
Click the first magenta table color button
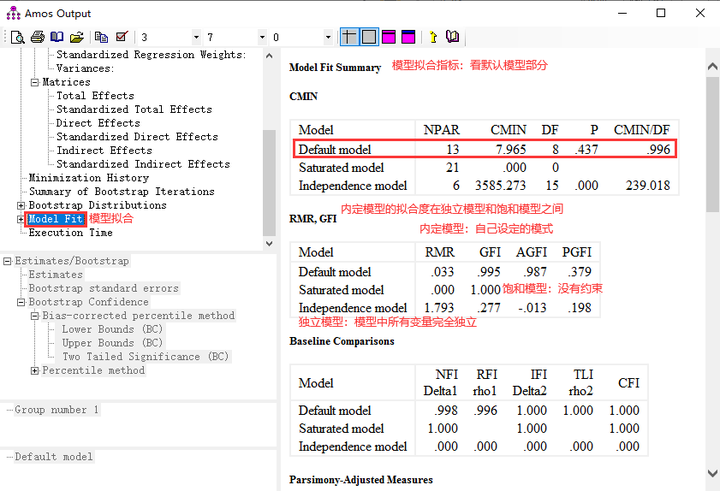[x=389, y=37]
